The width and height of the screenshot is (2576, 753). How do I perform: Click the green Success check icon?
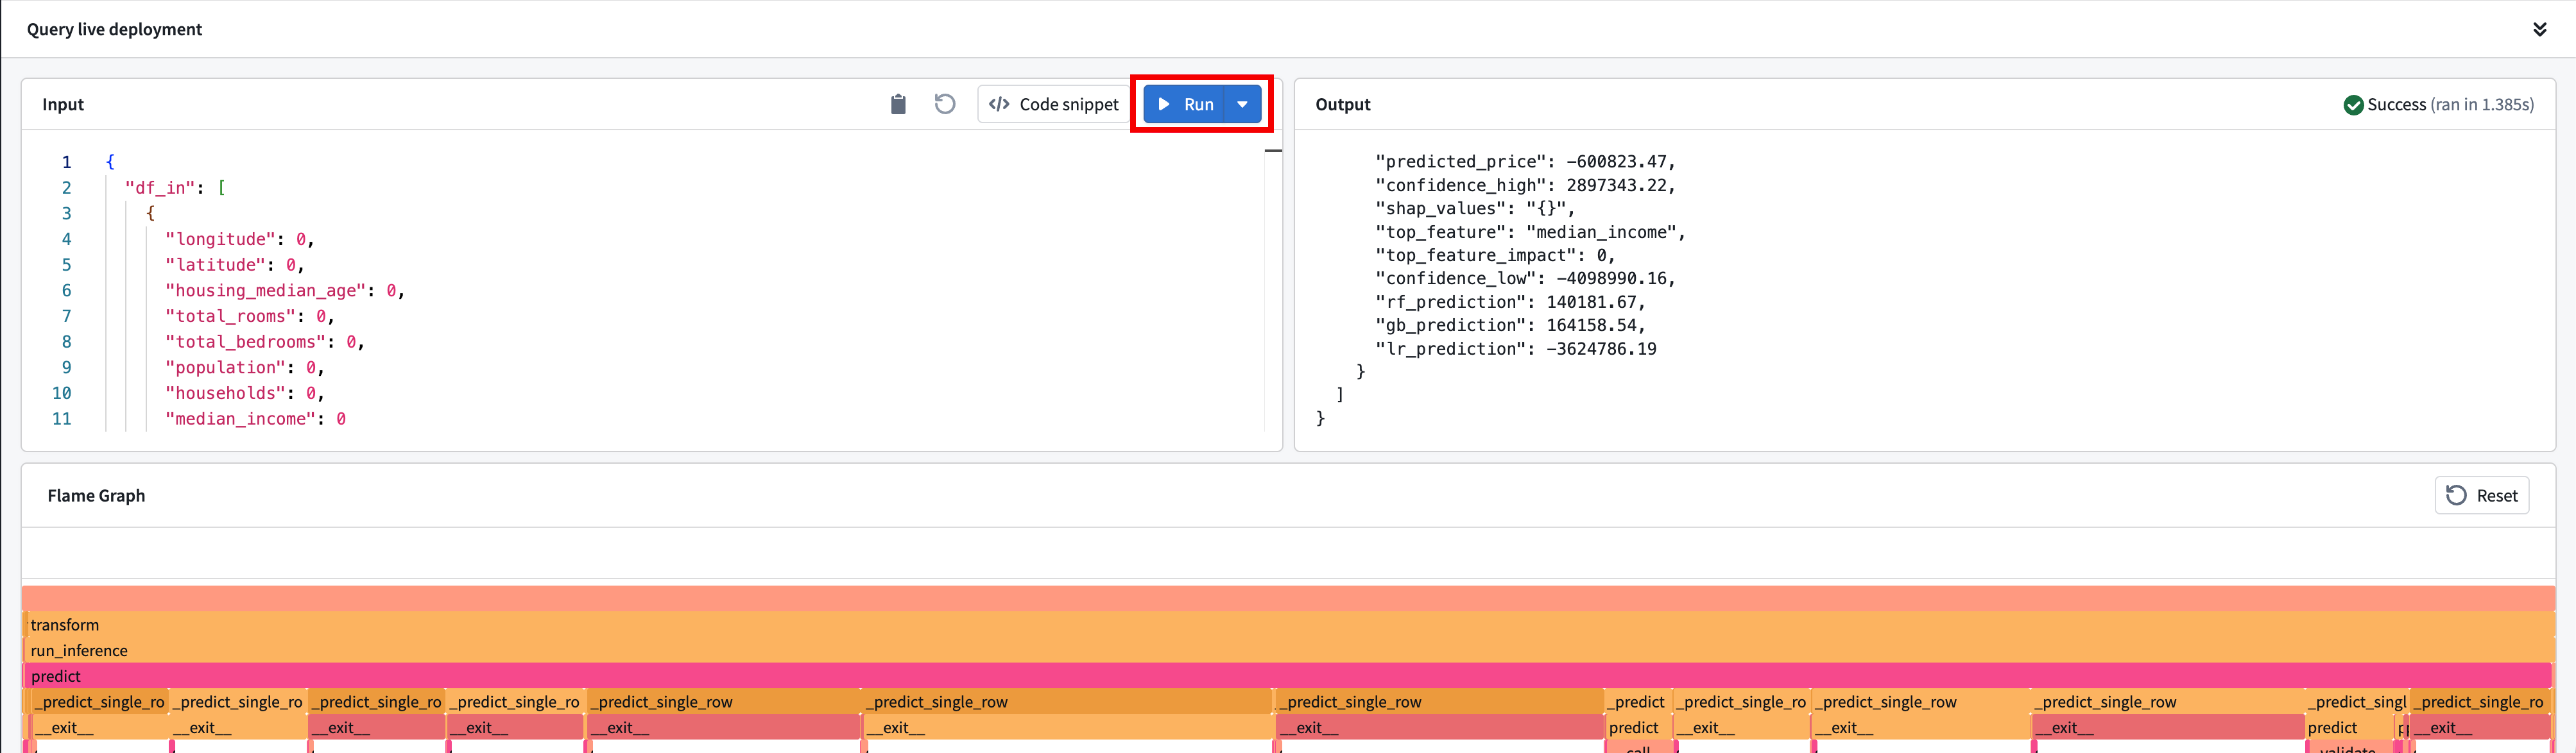(2353, 104)
